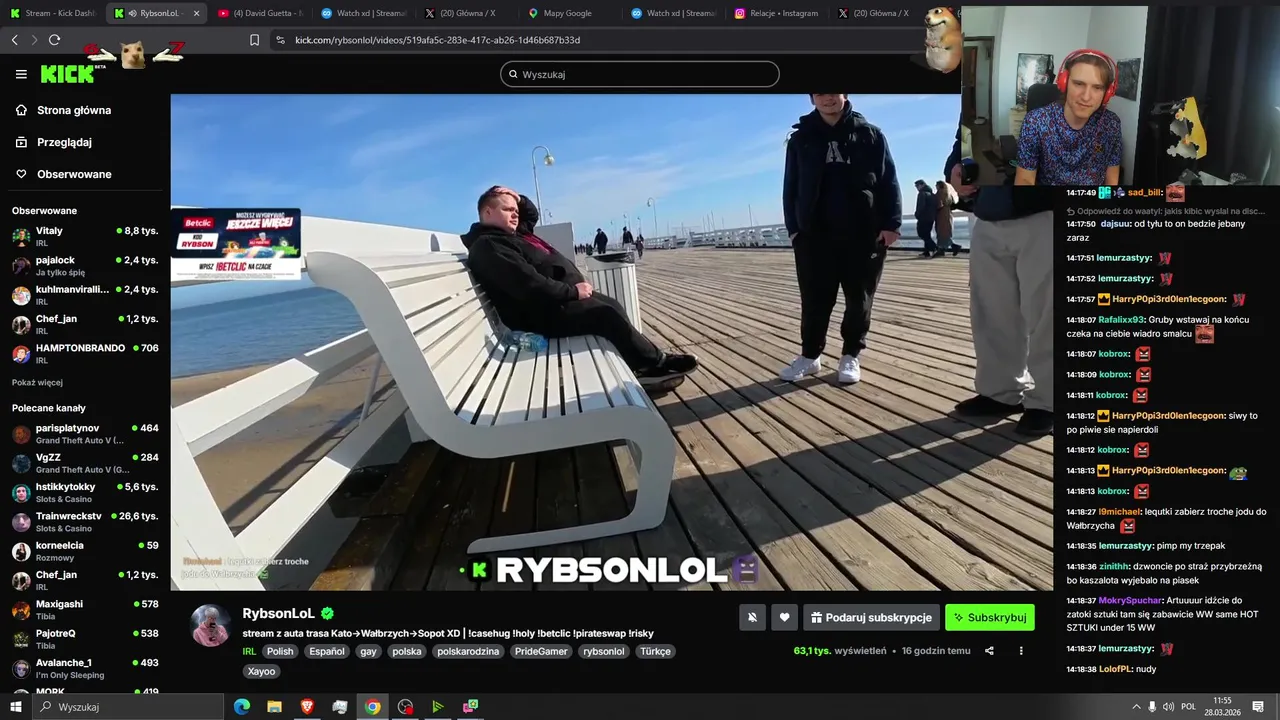Switch to first Watch xd Streamable tab
Screen dimensions: 1280x720
point(363,13)
